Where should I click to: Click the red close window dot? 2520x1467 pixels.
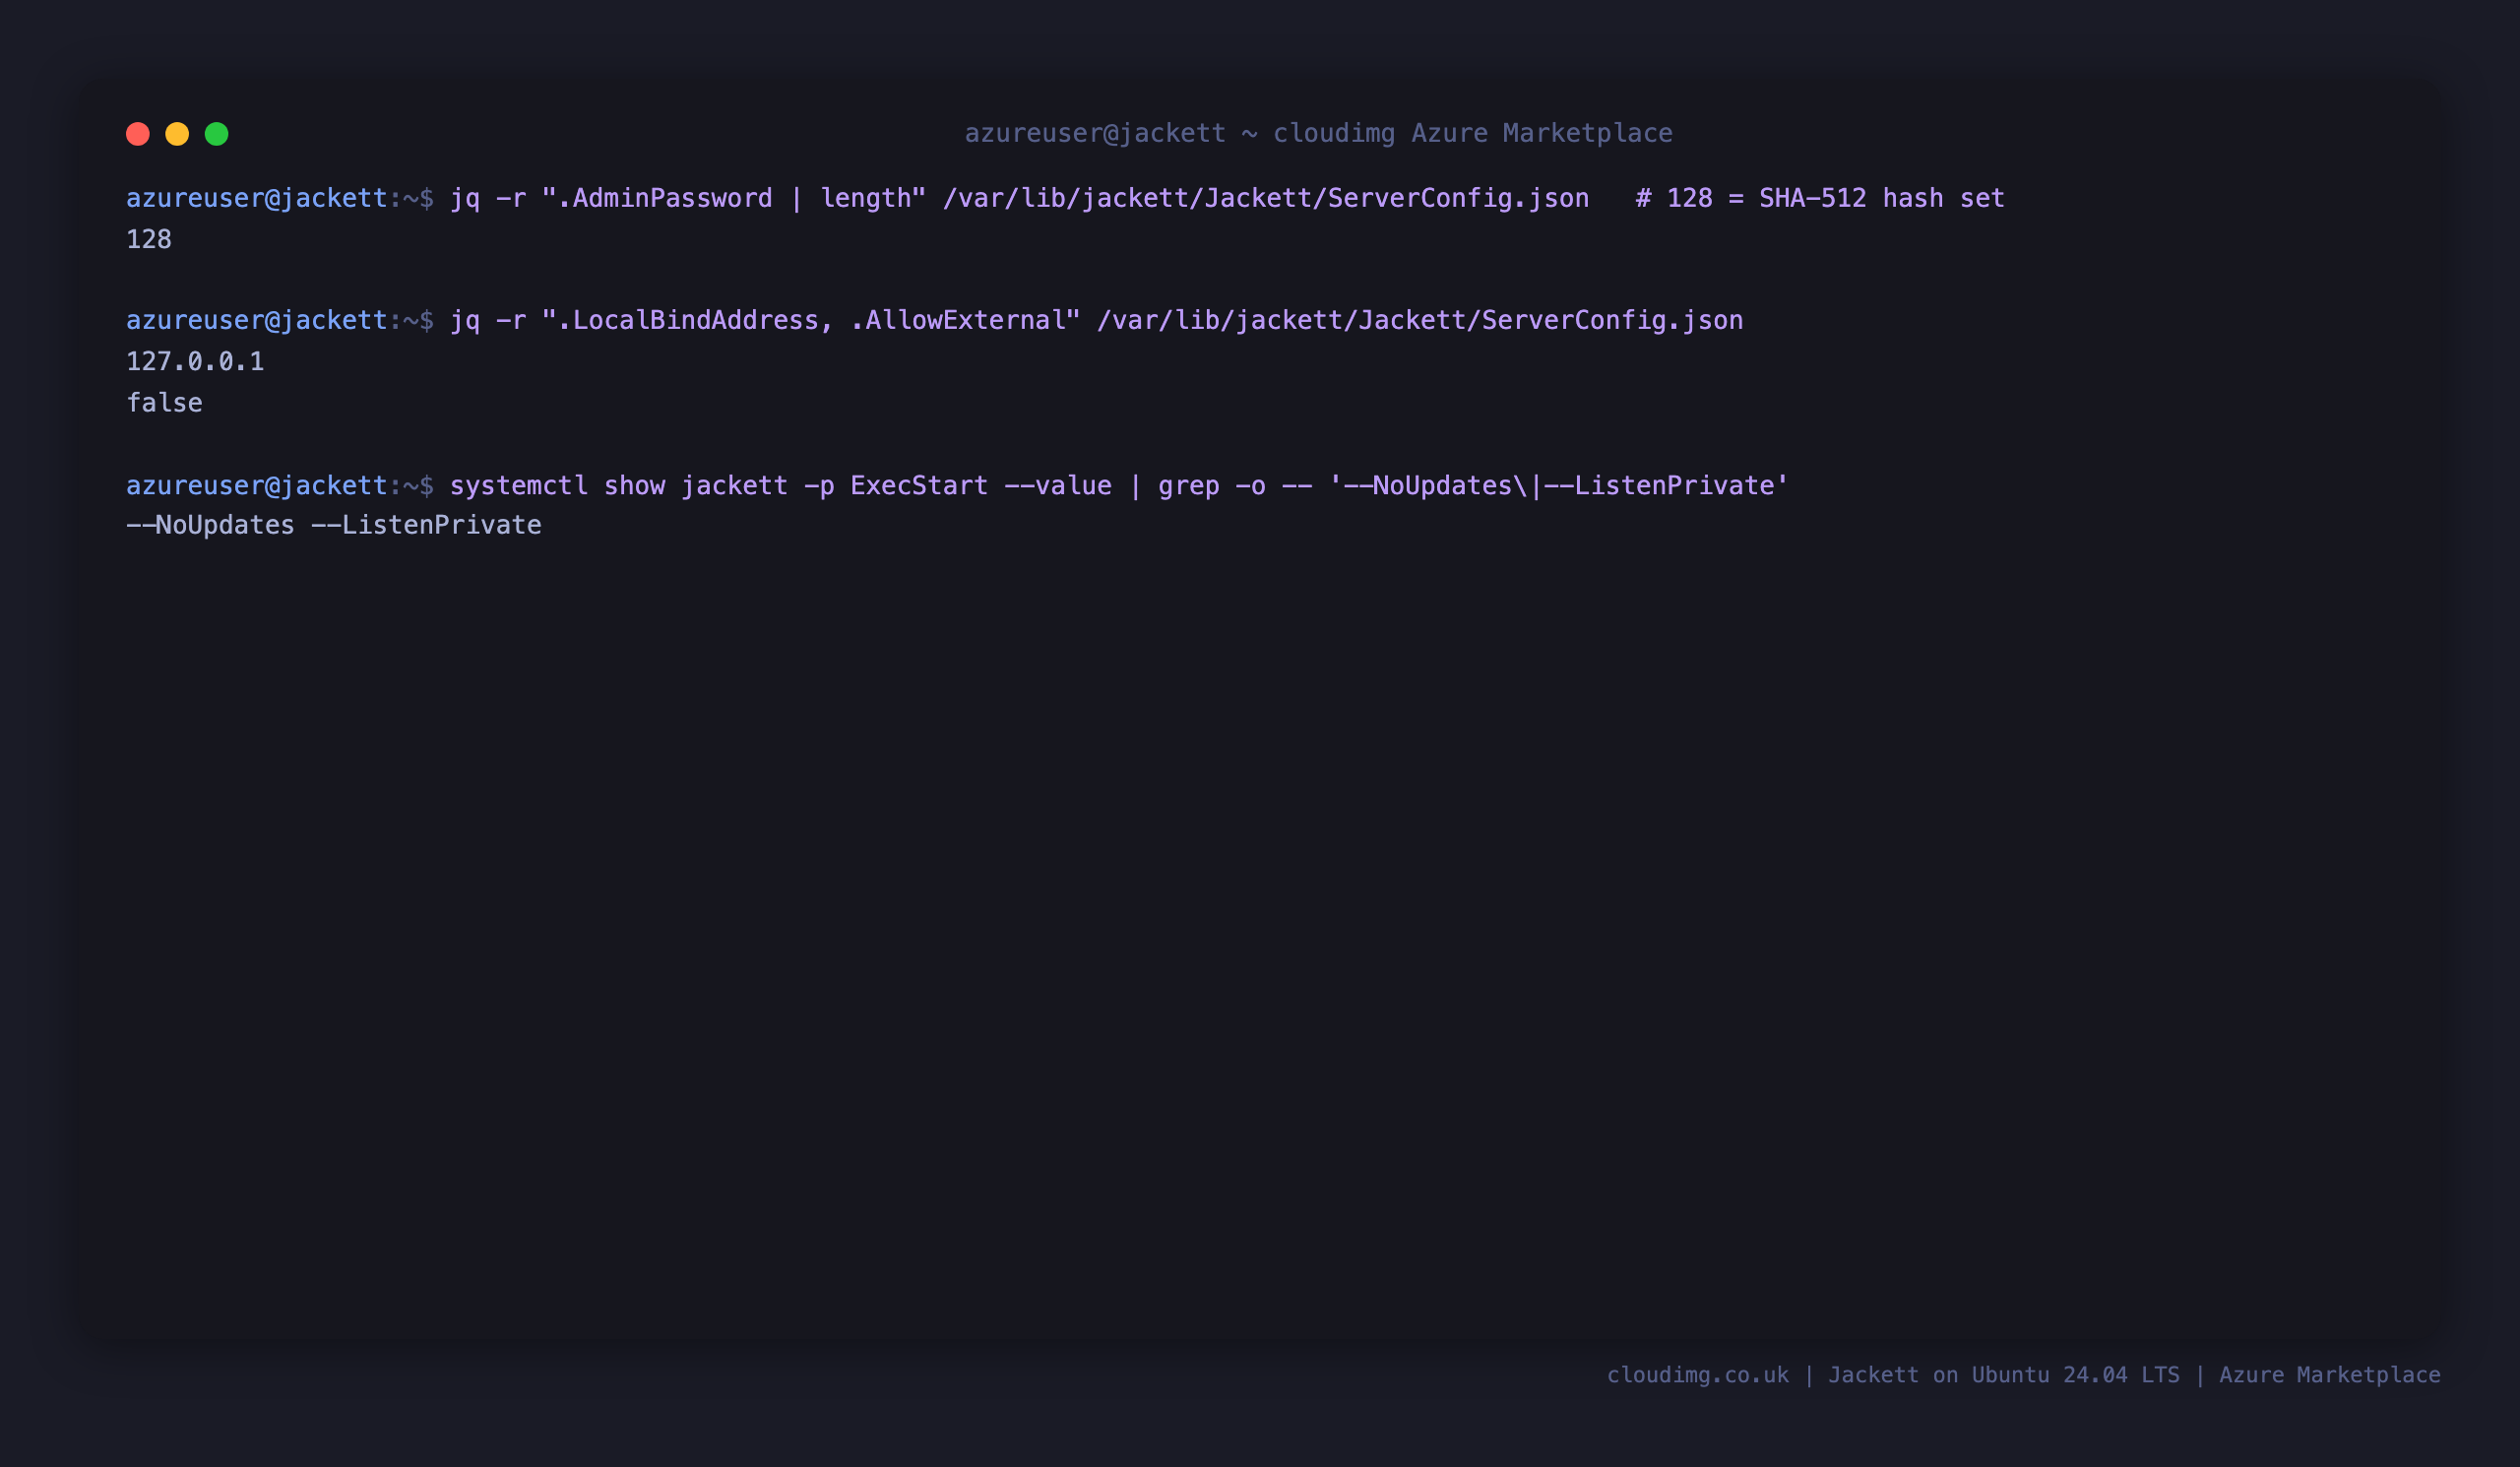pyautogui.click(x=138, y=134)
